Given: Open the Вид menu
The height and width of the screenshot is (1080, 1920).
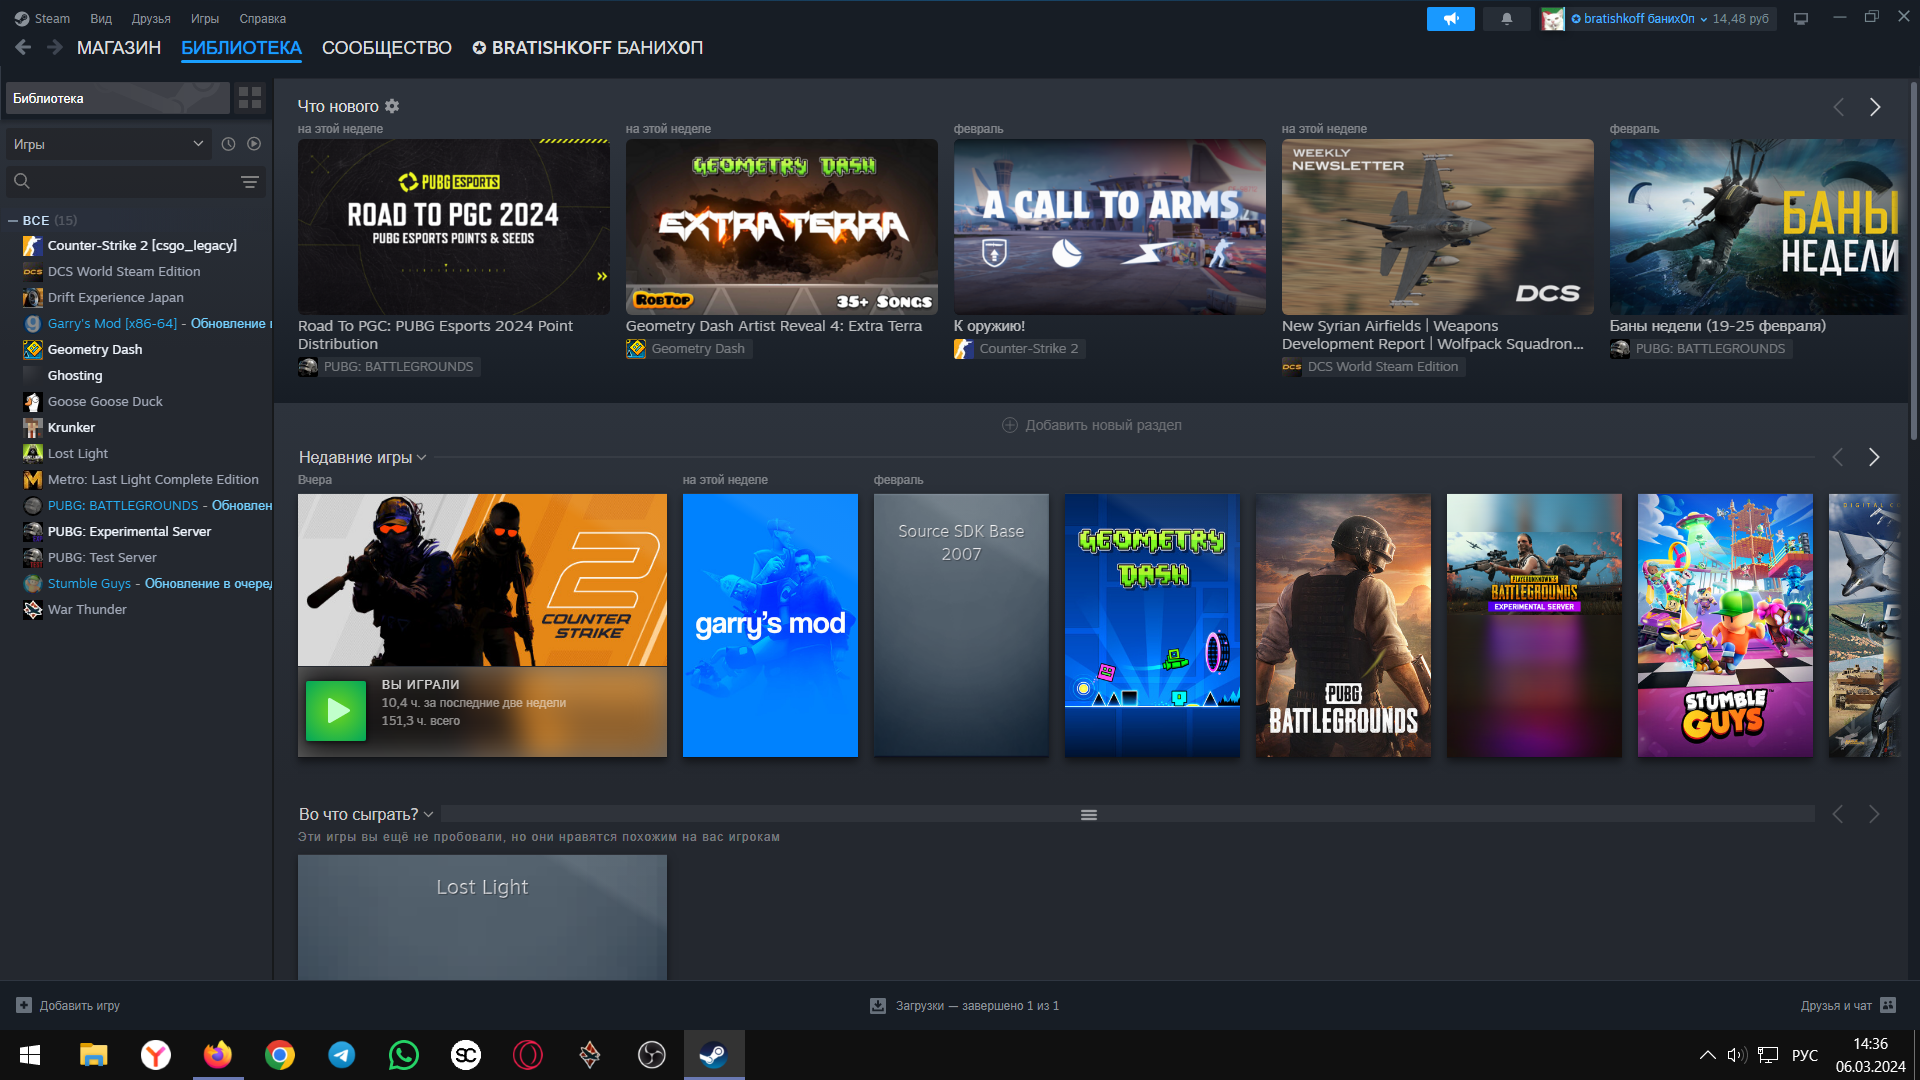Looking at the screenshot, I should [x=101, y=18].
